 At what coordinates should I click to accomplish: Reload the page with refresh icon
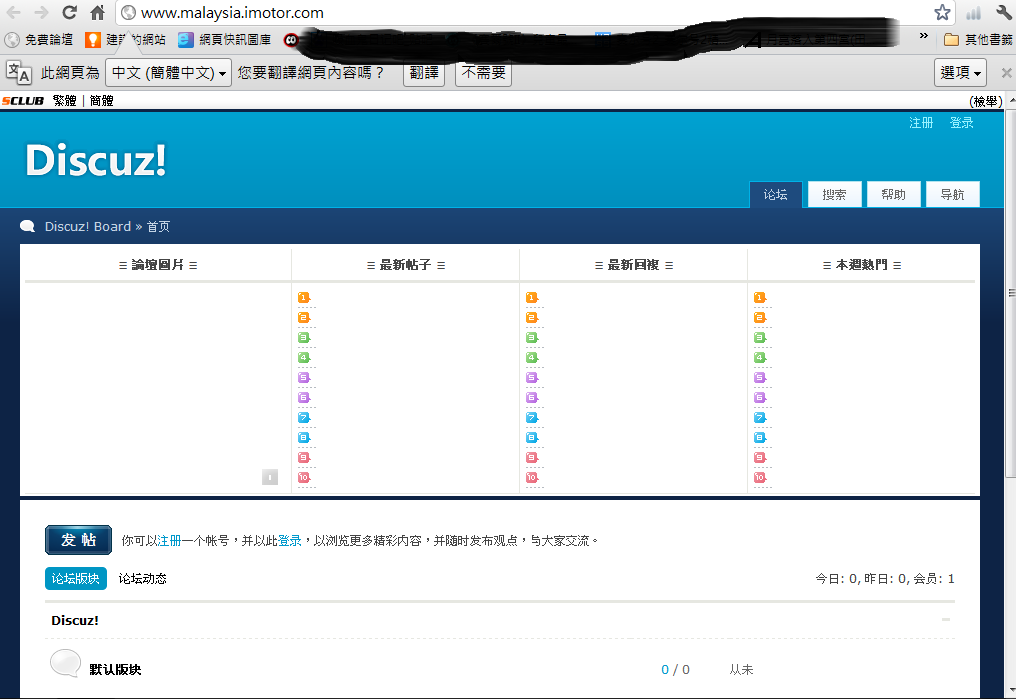click(69, 12)
